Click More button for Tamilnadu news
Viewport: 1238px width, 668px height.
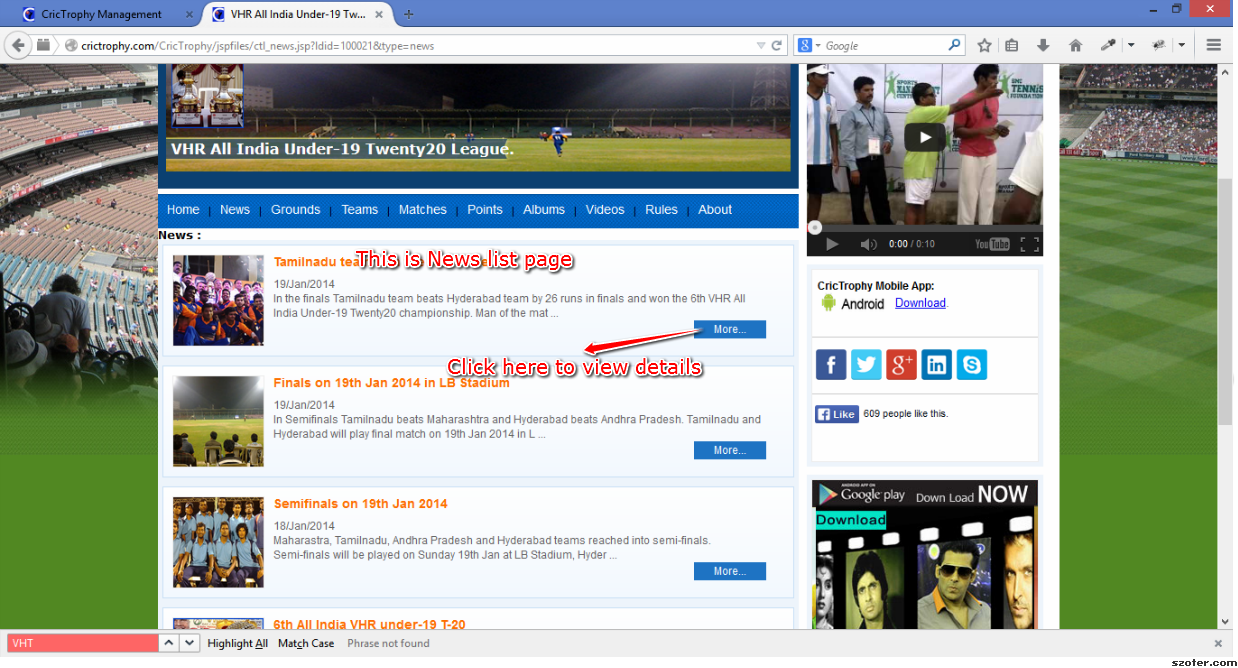729,329
